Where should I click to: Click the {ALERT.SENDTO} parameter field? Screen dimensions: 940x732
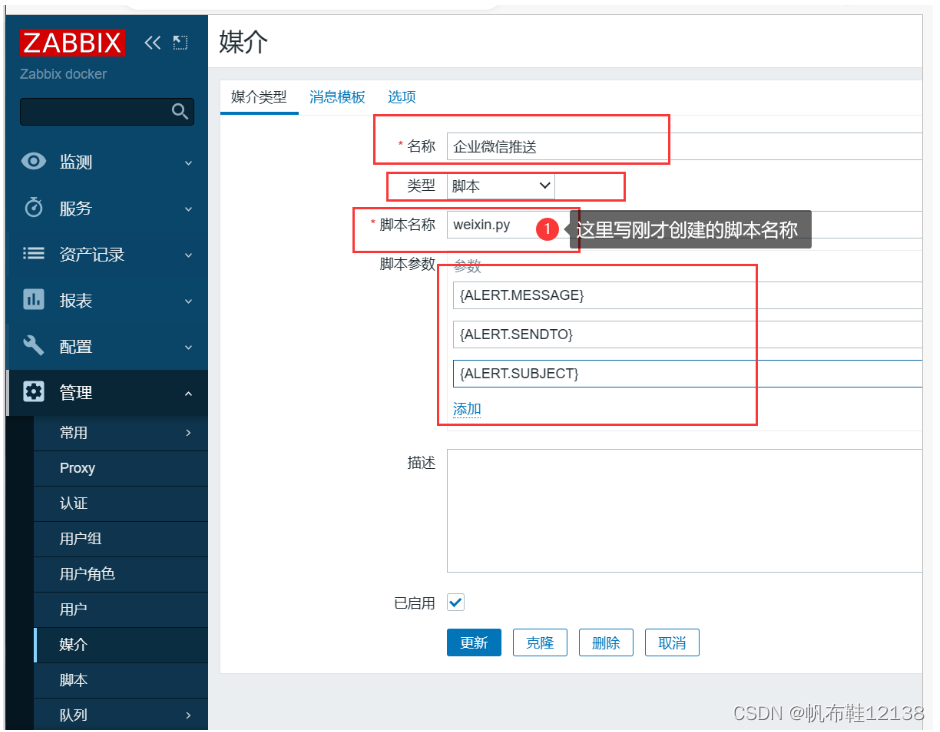(687, 334)
